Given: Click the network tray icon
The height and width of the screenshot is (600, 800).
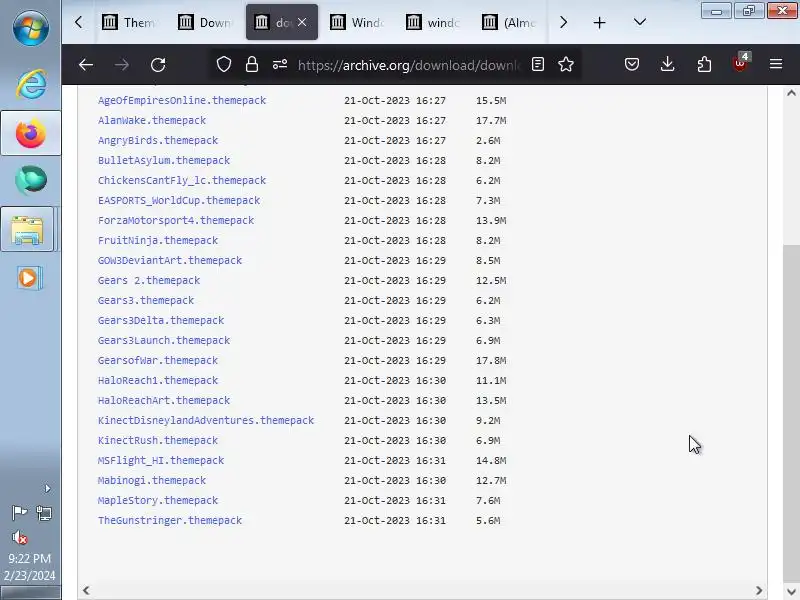Looking at the screenshot, I should point(44,513).
